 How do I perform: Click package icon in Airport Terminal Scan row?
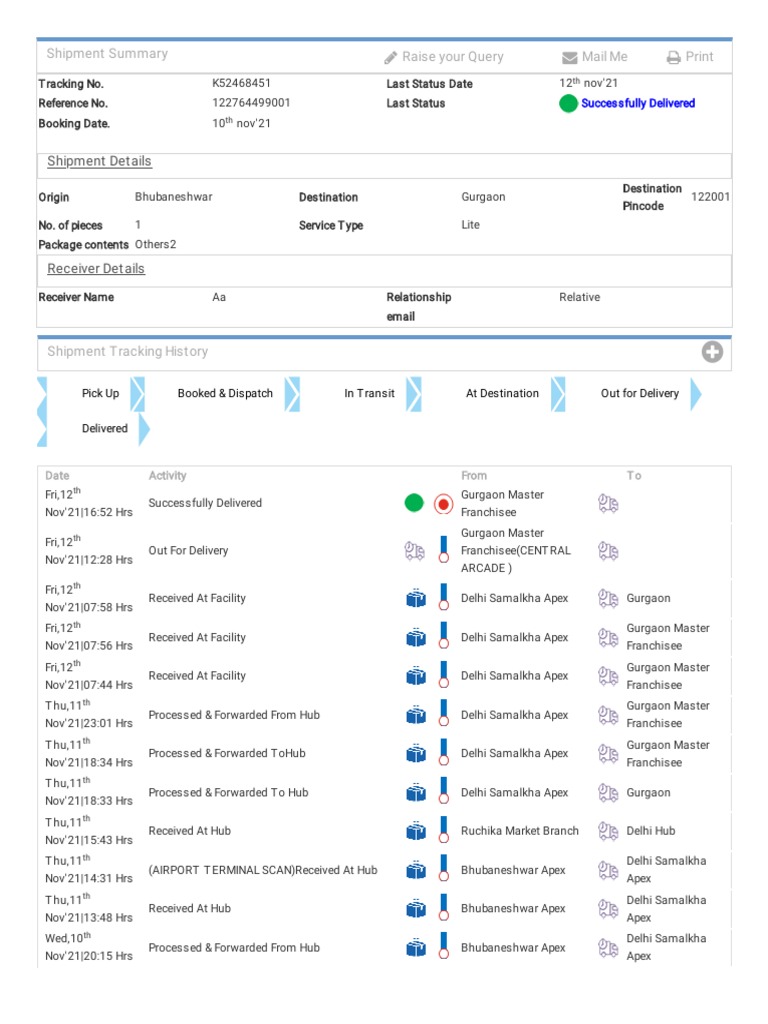click(x=416, y=871)
